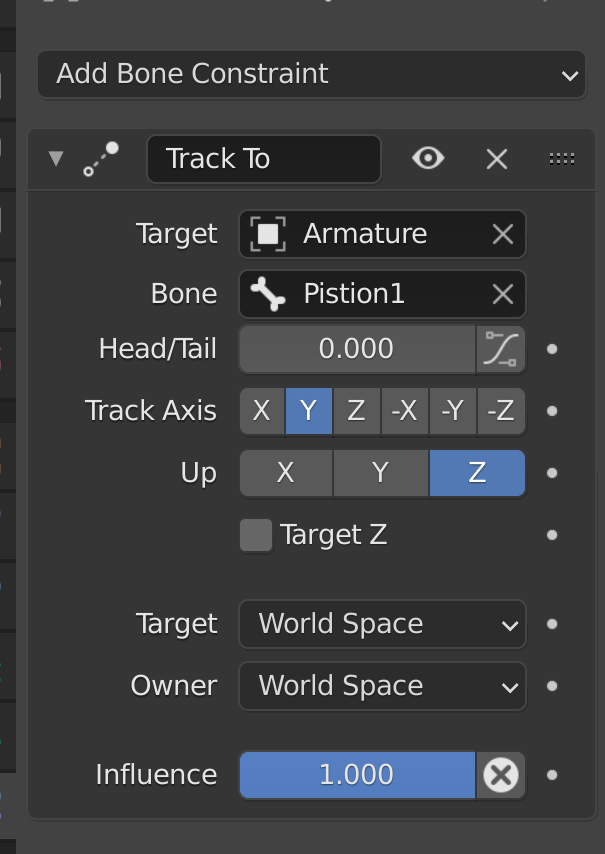The height and width of the screenshot is (854, 605).
Task: Open the Add Bone Constraint dropdown
Action: point(311,75)
